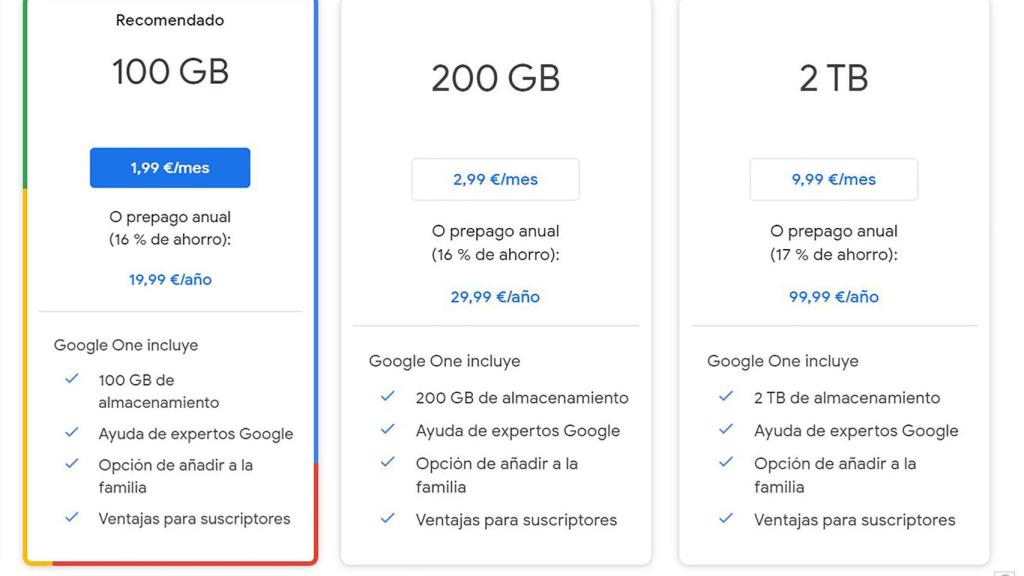Select the "2,99 €/mes" button

pos(494,179)
